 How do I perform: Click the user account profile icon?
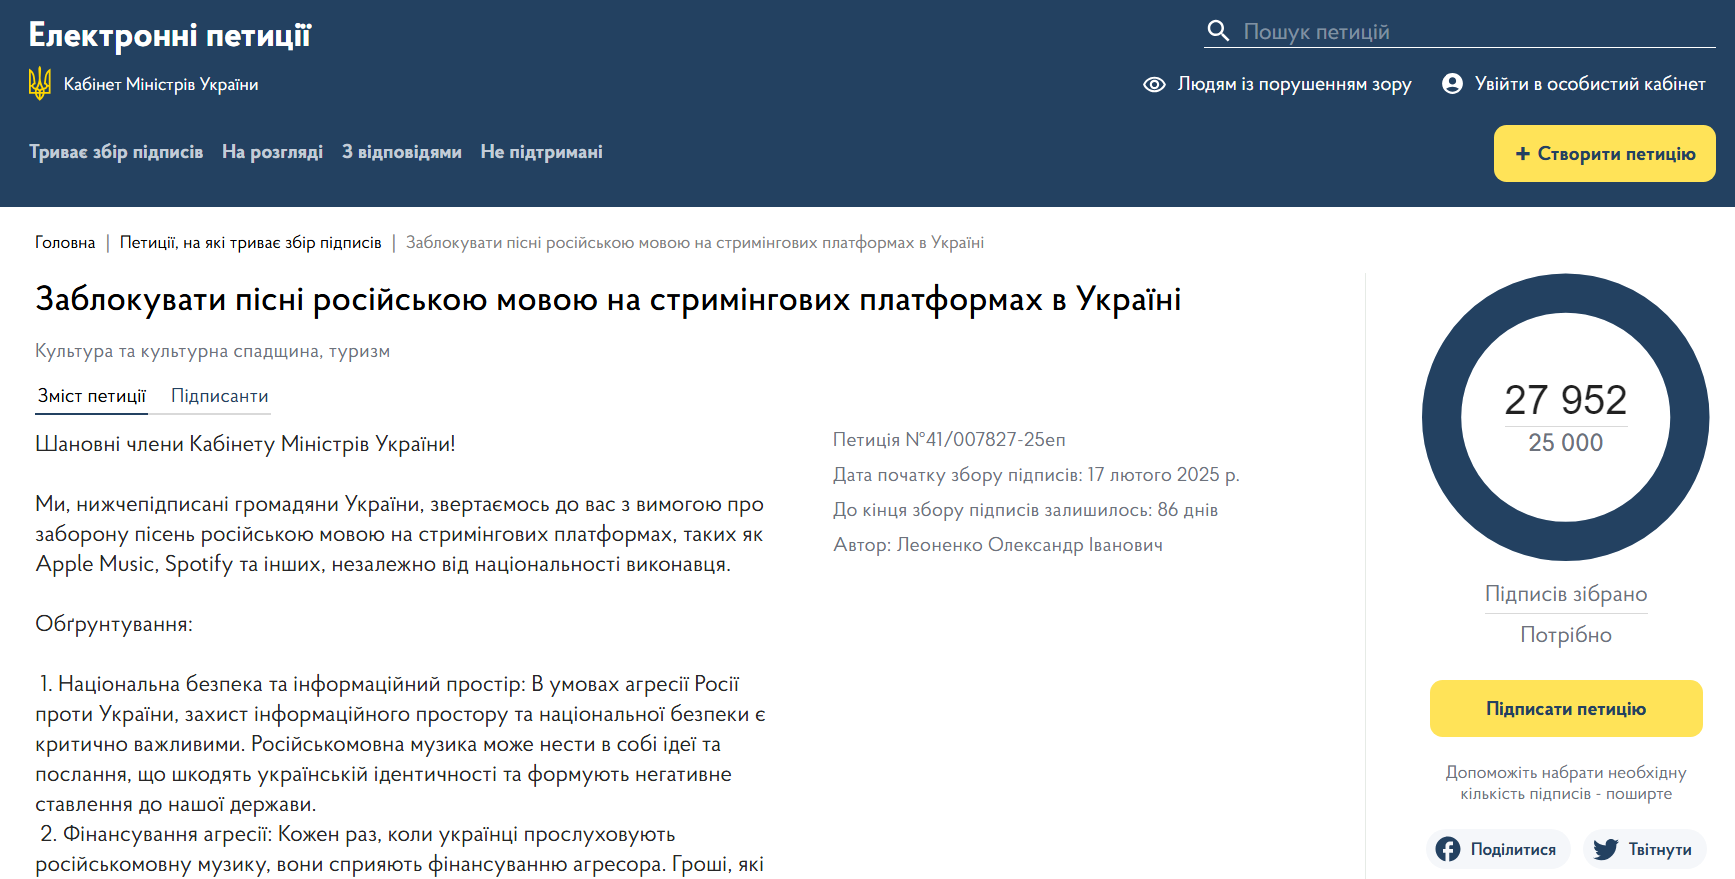(x=1452, y=84)
